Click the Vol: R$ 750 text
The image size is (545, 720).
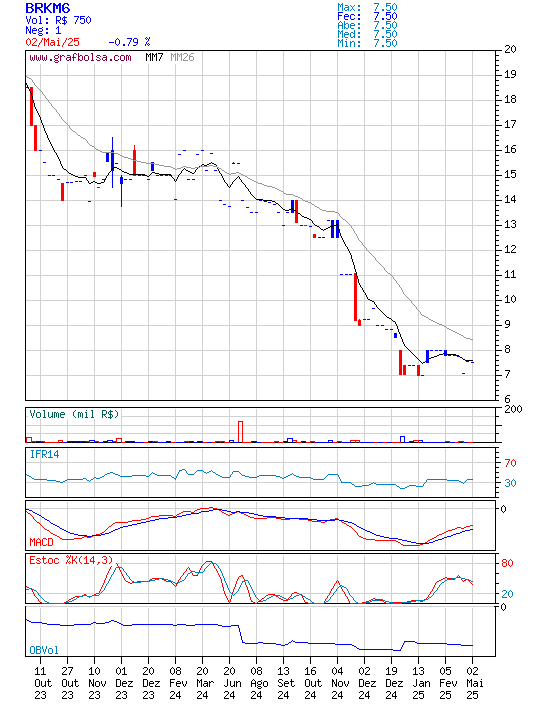click(x=58, y=20)
